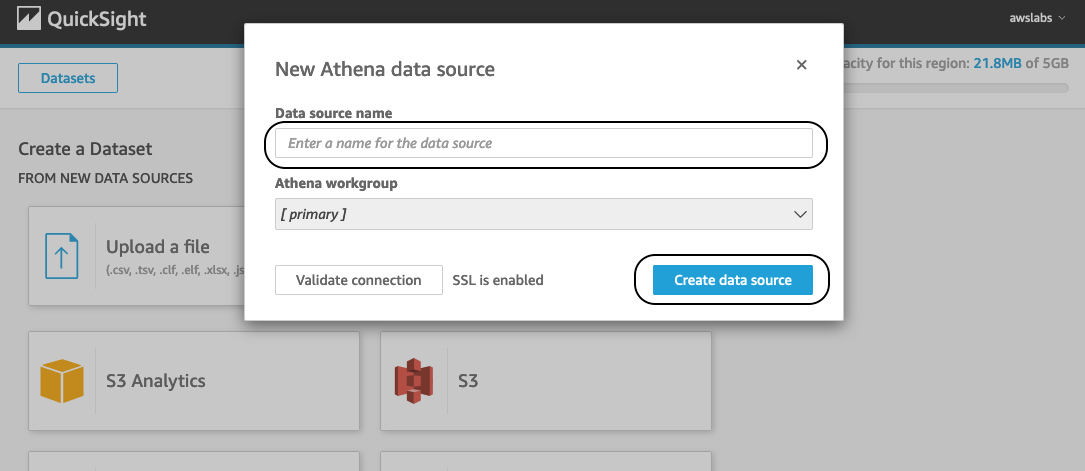Choose the S3 data source tile label
This screenshot has width=1085, height=471.
468,381
